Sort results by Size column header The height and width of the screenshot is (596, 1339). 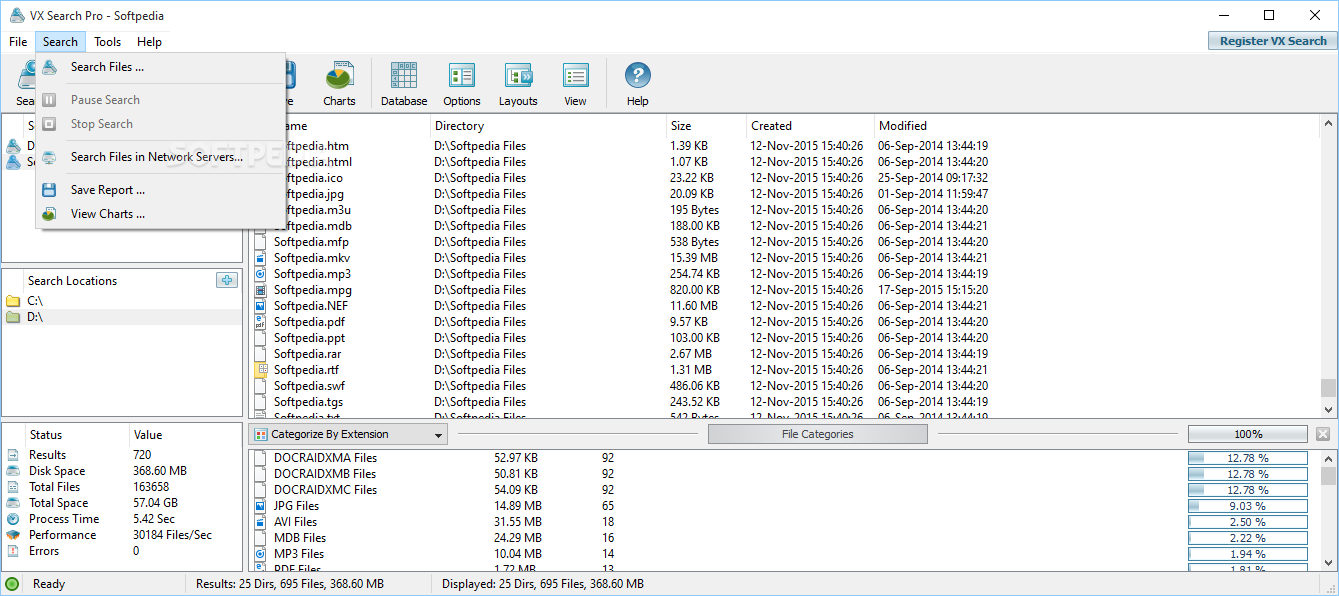(706, 126)
